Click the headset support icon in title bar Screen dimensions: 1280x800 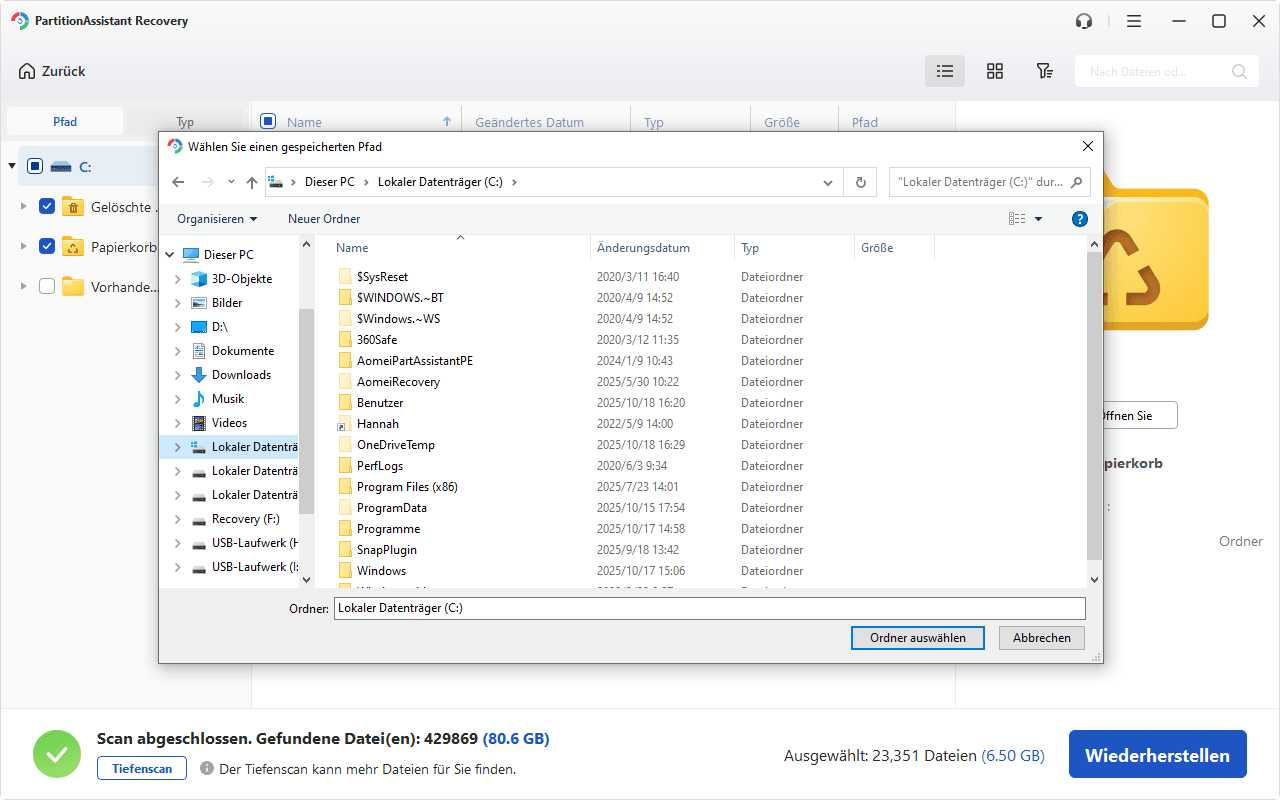coord(1083,21)
